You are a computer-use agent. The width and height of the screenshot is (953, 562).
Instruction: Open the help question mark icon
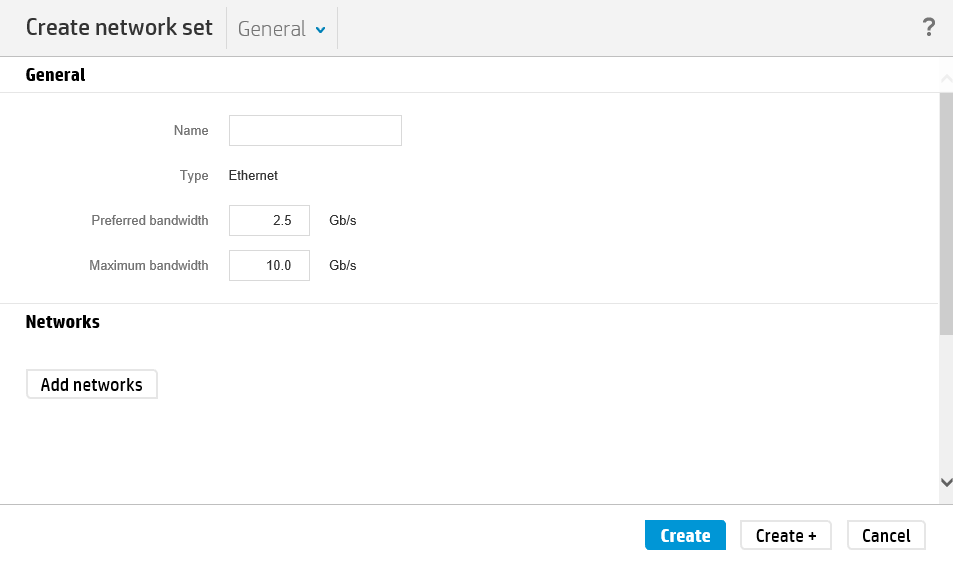click(x=928, y=27)
